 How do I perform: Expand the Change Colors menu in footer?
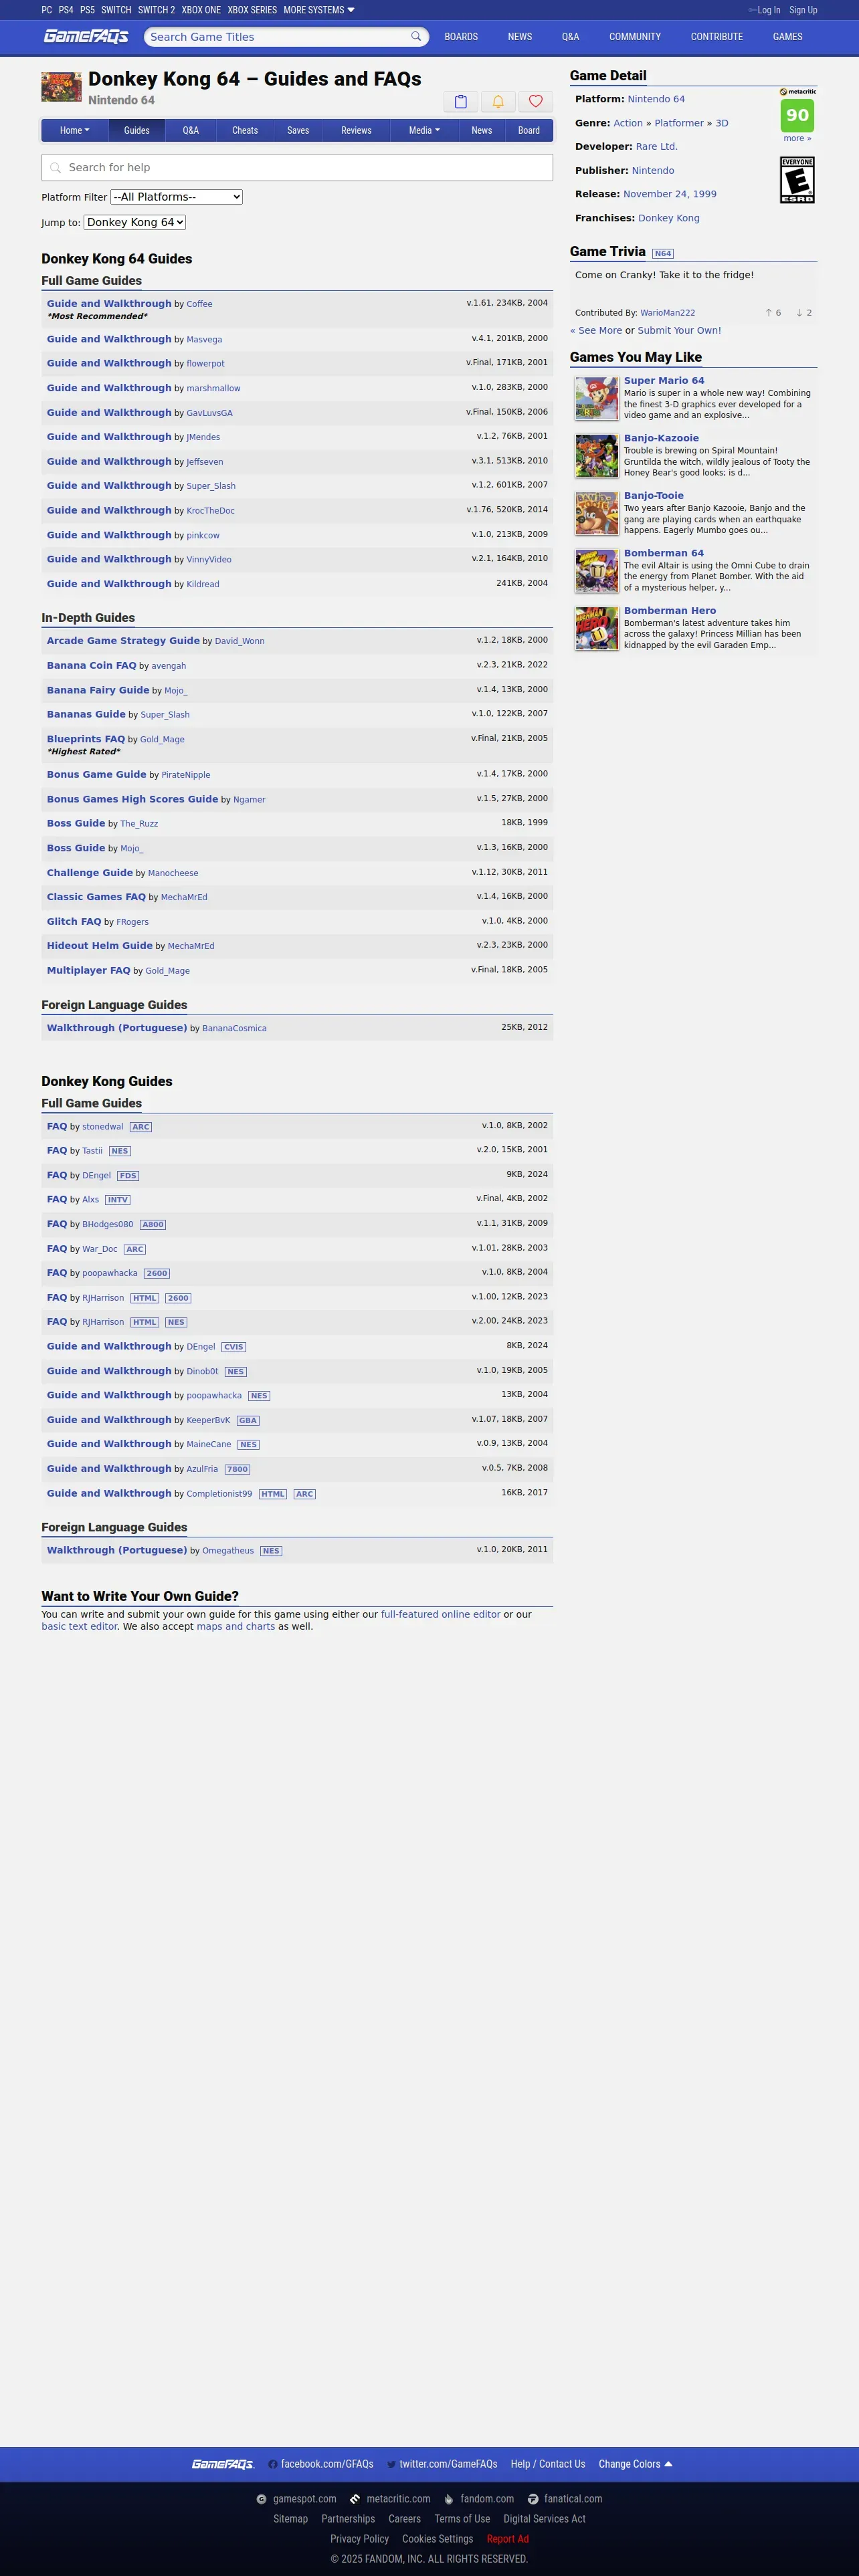pyautogui.click(x=635, y=2463)
